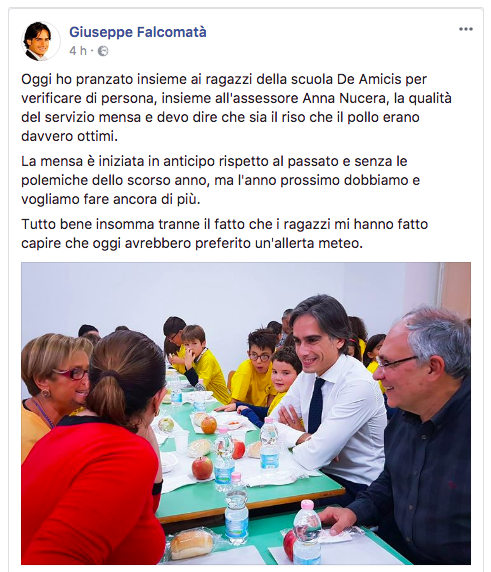The image size is (491, 572).
Task: Visit the Giuseppe Falcomatà profile name link
Action: click(x=138, y=32)
